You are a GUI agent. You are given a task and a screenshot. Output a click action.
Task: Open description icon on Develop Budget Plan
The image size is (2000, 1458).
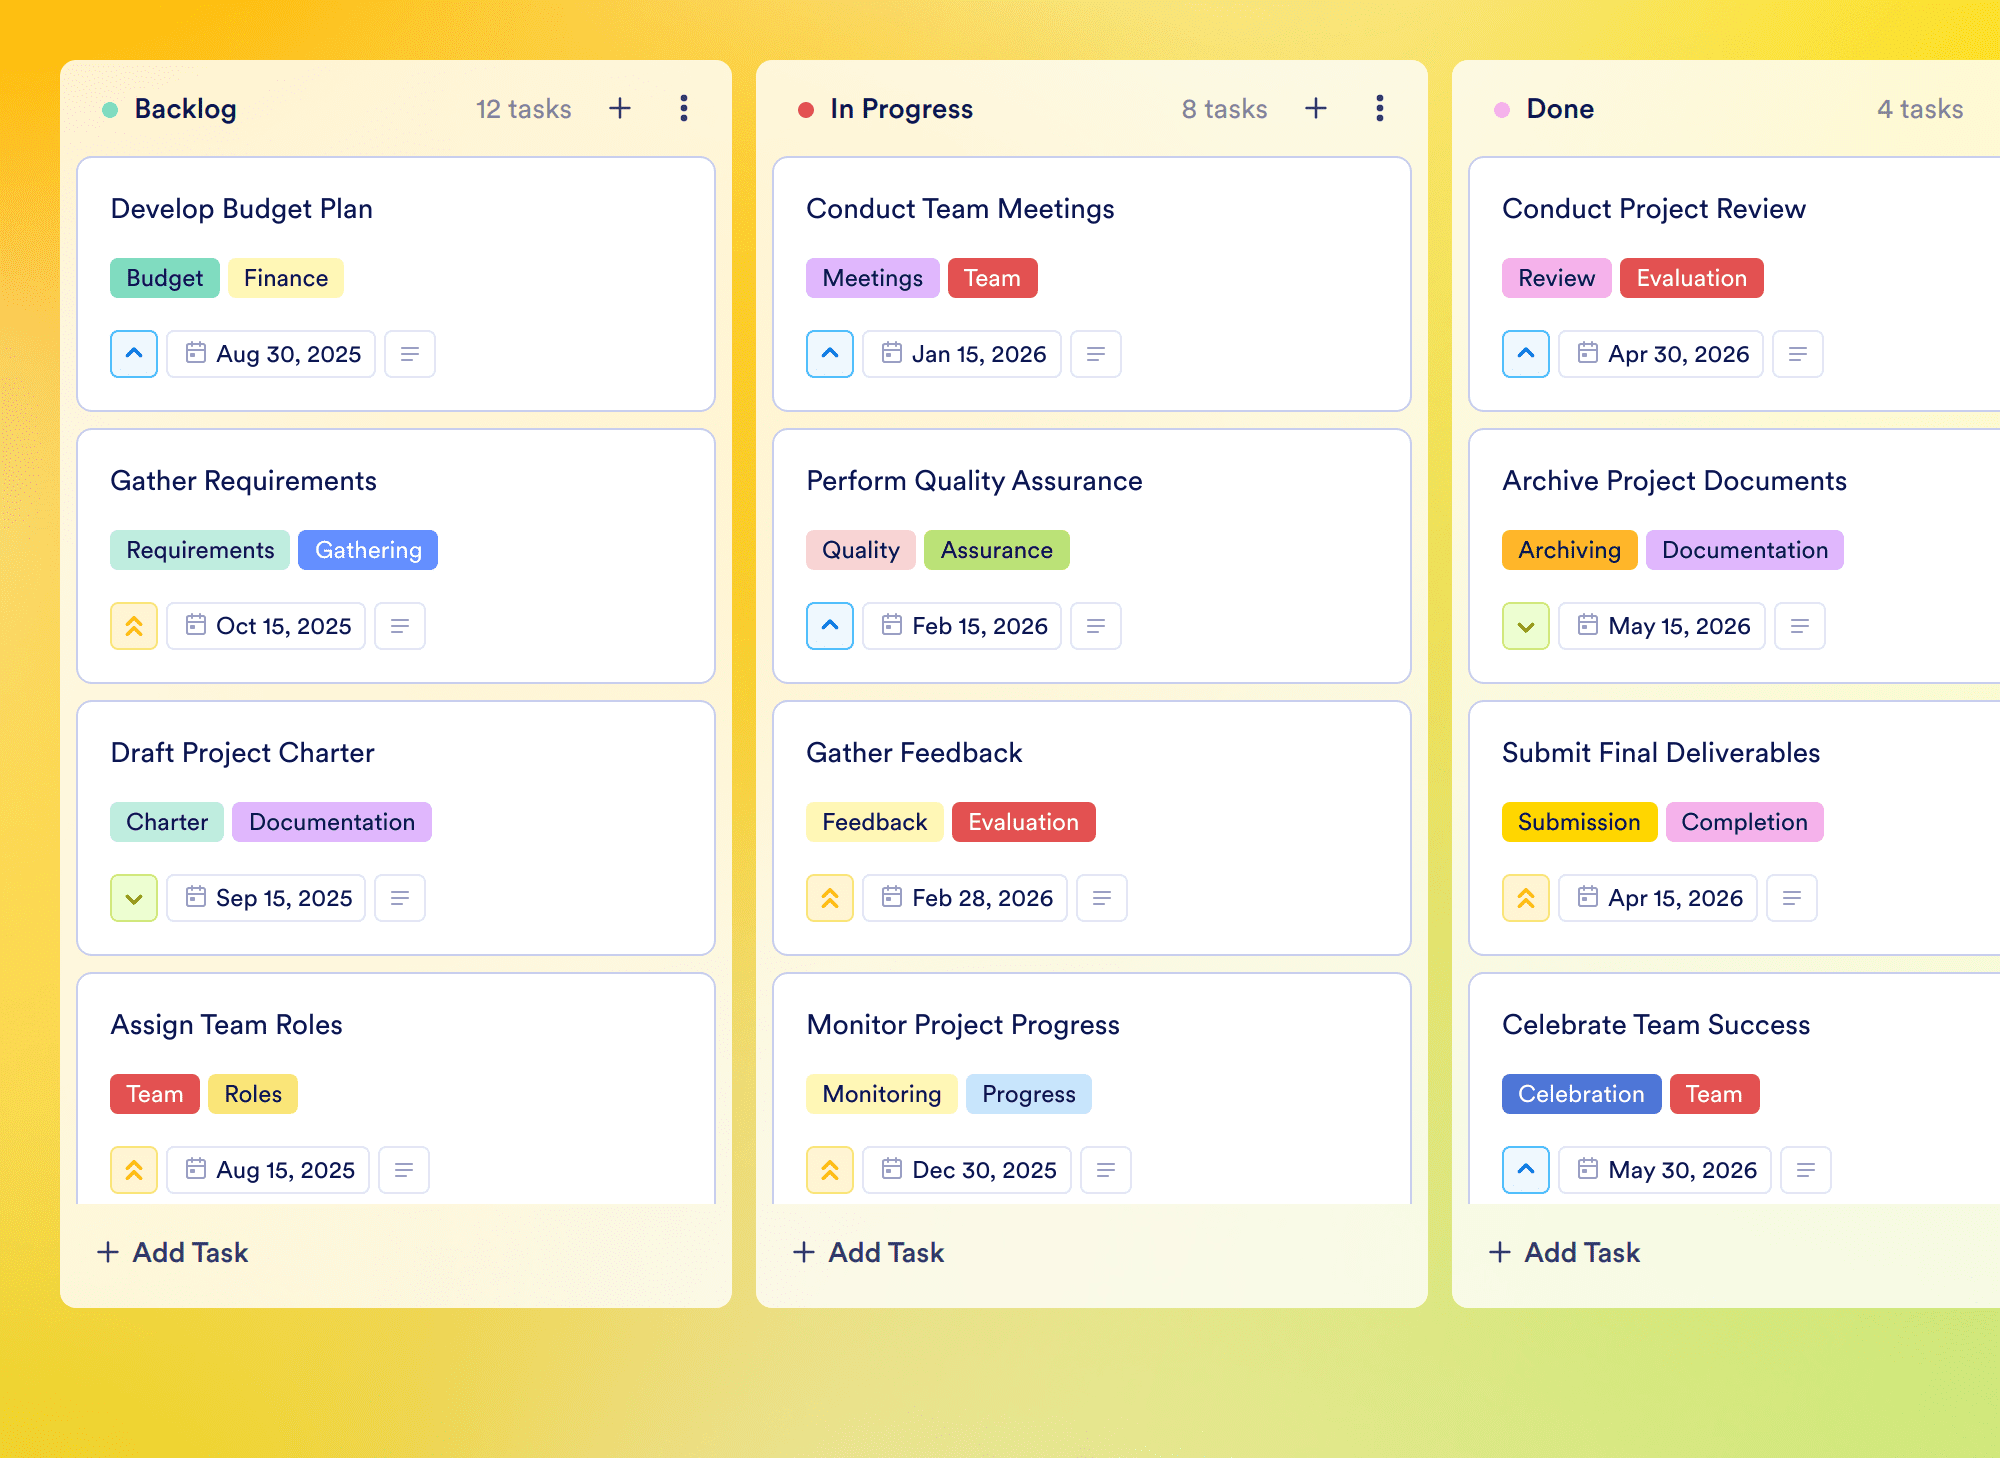(410, 354)
